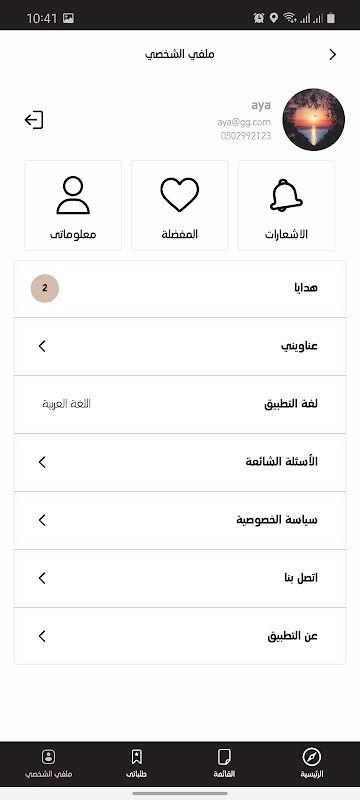Tap the aya@gg.com email text
360x800 pixels.
tap(244, 122)
